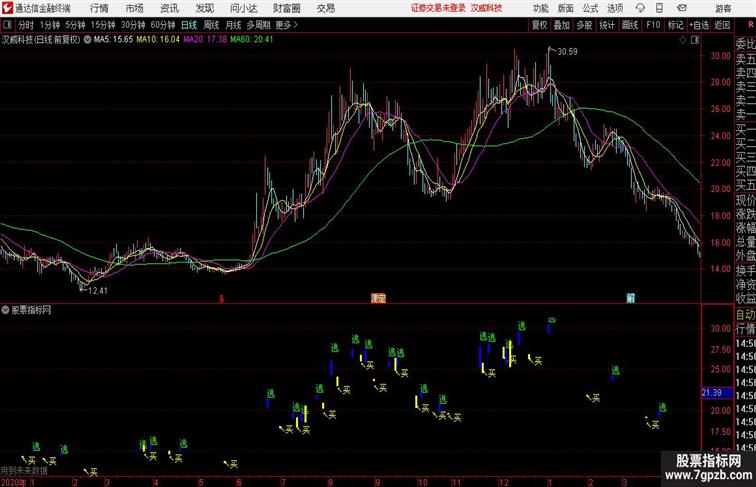Click the 30.59 high price label

click(x=567, y=52)
